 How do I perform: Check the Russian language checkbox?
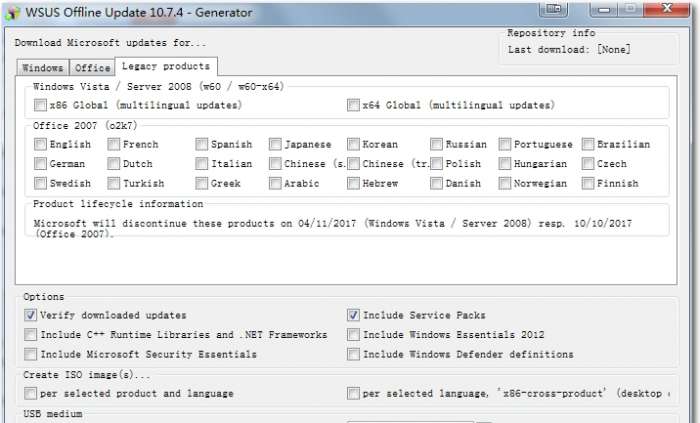(436, 144)
